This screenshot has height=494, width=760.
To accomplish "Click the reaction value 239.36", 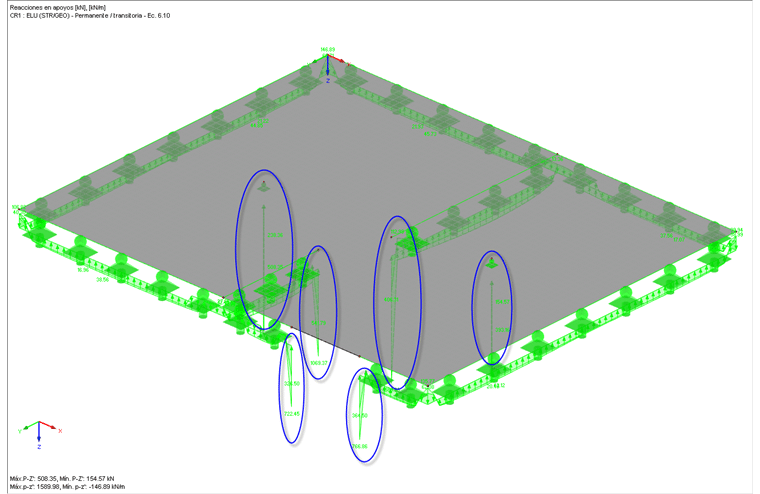I will pyautogui.click(x=275, y=235).
